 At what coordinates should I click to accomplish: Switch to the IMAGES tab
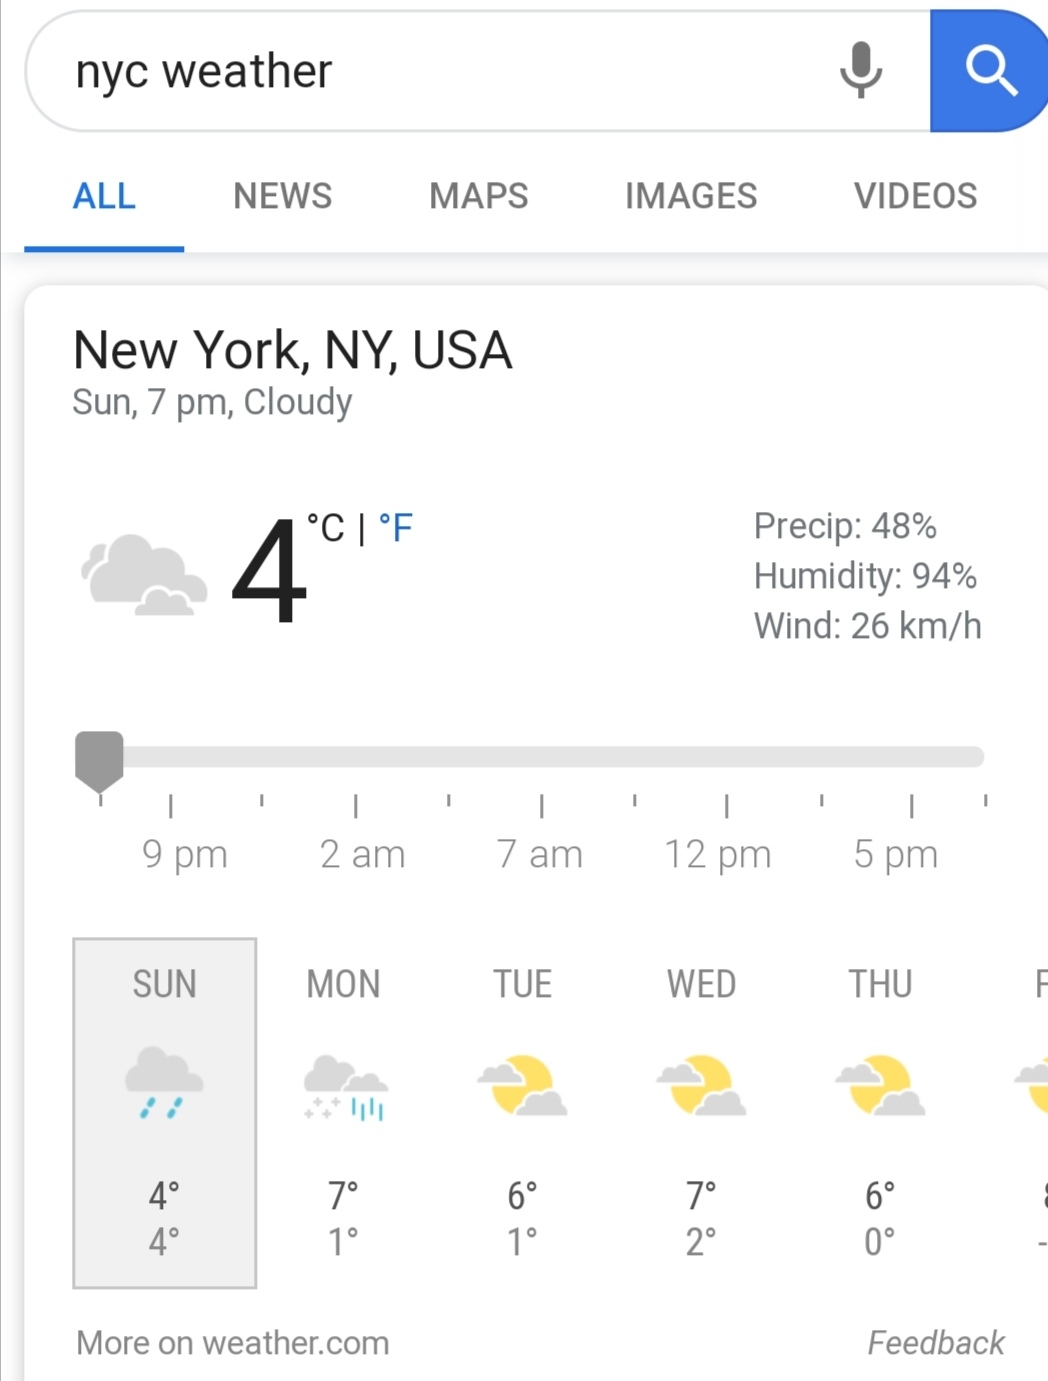(x=691, y=196)
